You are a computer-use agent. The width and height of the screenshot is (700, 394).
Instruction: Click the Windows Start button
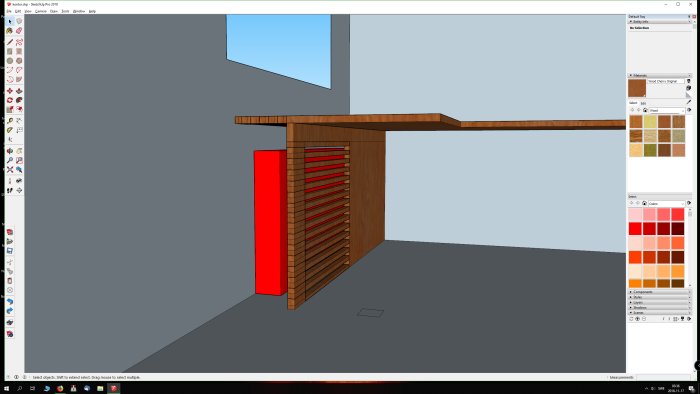pyautogui.click(x=6, y=388)
